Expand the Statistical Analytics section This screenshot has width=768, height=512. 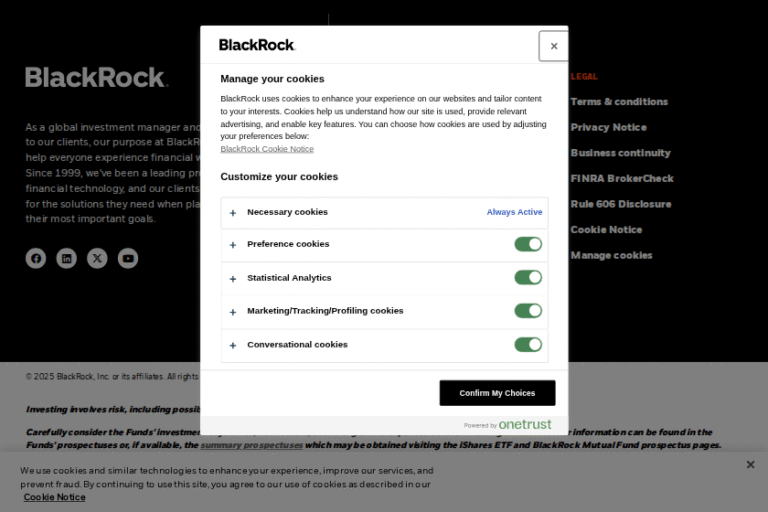[233, 278]
